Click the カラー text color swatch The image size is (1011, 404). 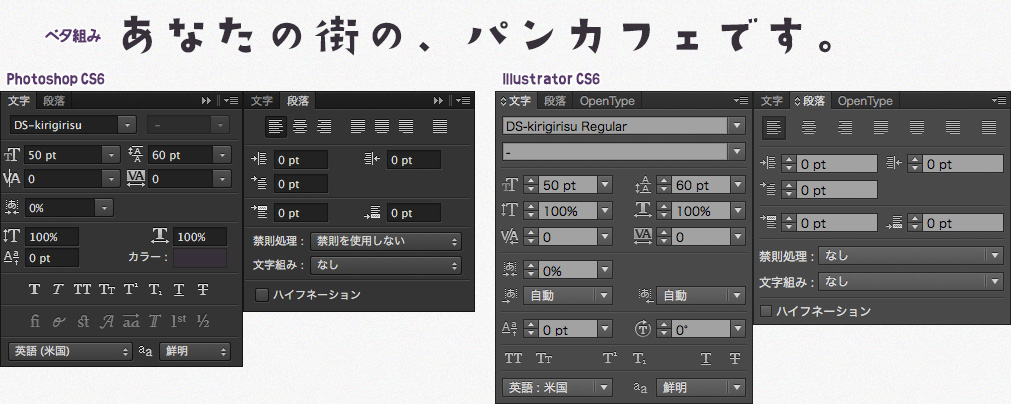pyautogui.click(x=201, y=258)
